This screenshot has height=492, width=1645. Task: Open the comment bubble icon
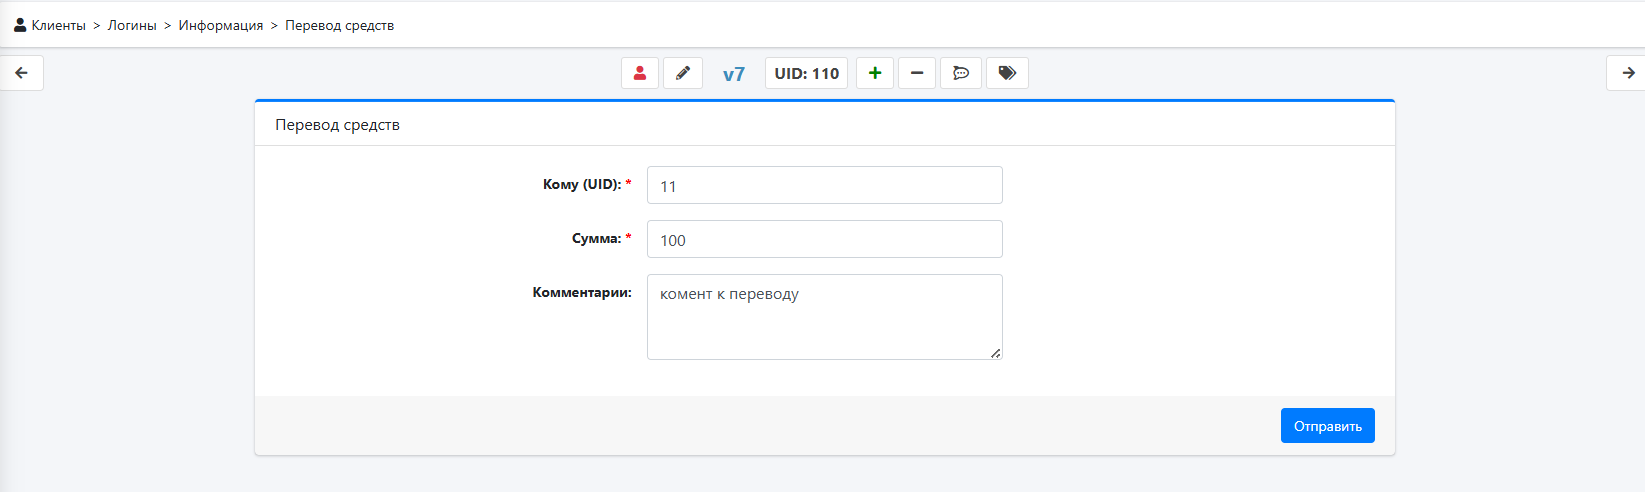coord(961,73)
